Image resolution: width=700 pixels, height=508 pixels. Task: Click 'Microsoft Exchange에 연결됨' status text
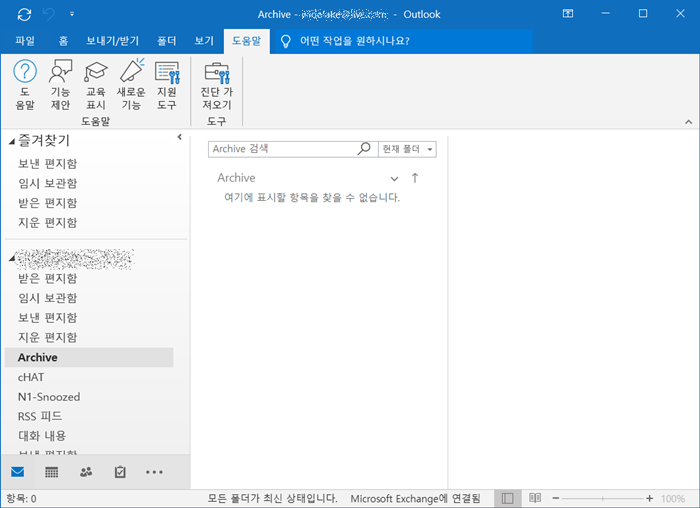tap(415, 499)
